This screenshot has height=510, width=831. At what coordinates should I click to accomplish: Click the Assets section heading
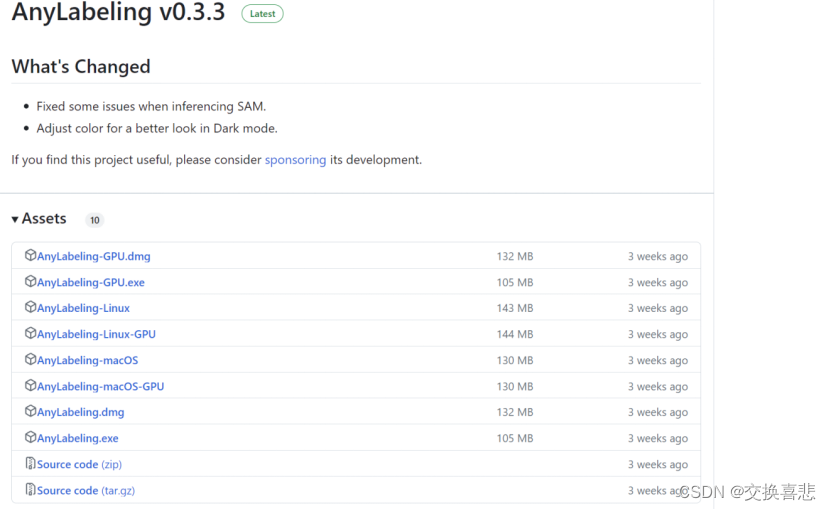coord(44,218)
